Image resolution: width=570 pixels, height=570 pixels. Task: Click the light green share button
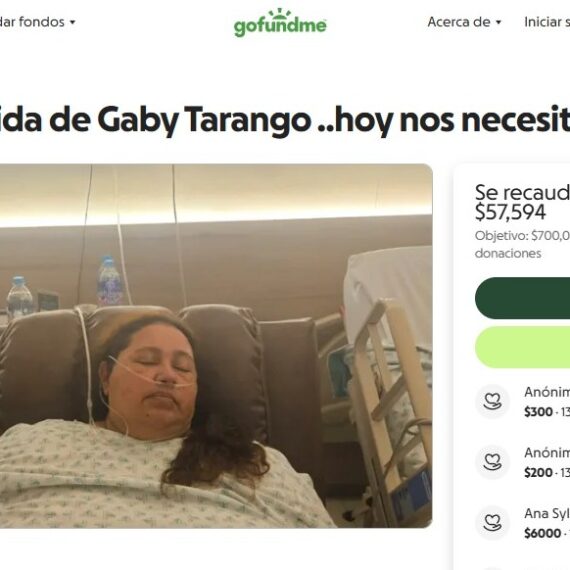tap(522, 347)
